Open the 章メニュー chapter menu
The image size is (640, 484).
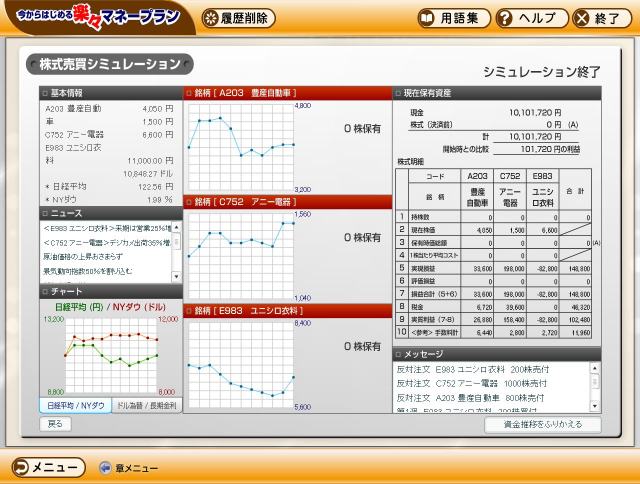pos(129,468)
